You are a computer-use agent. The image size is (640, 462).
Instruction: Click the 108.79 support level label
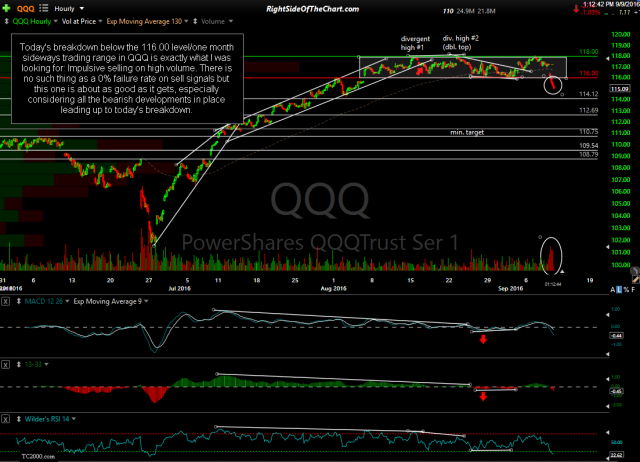click(x=589, y=154)
